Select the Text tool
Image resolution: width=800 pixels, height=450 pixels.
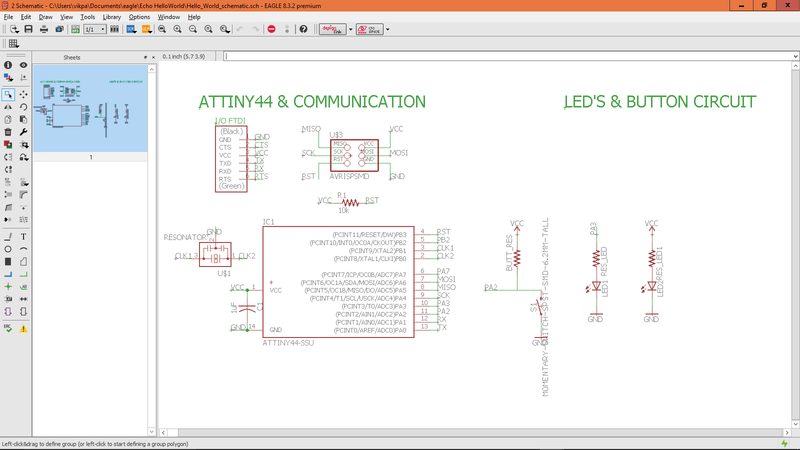click(x=23, y=237)
